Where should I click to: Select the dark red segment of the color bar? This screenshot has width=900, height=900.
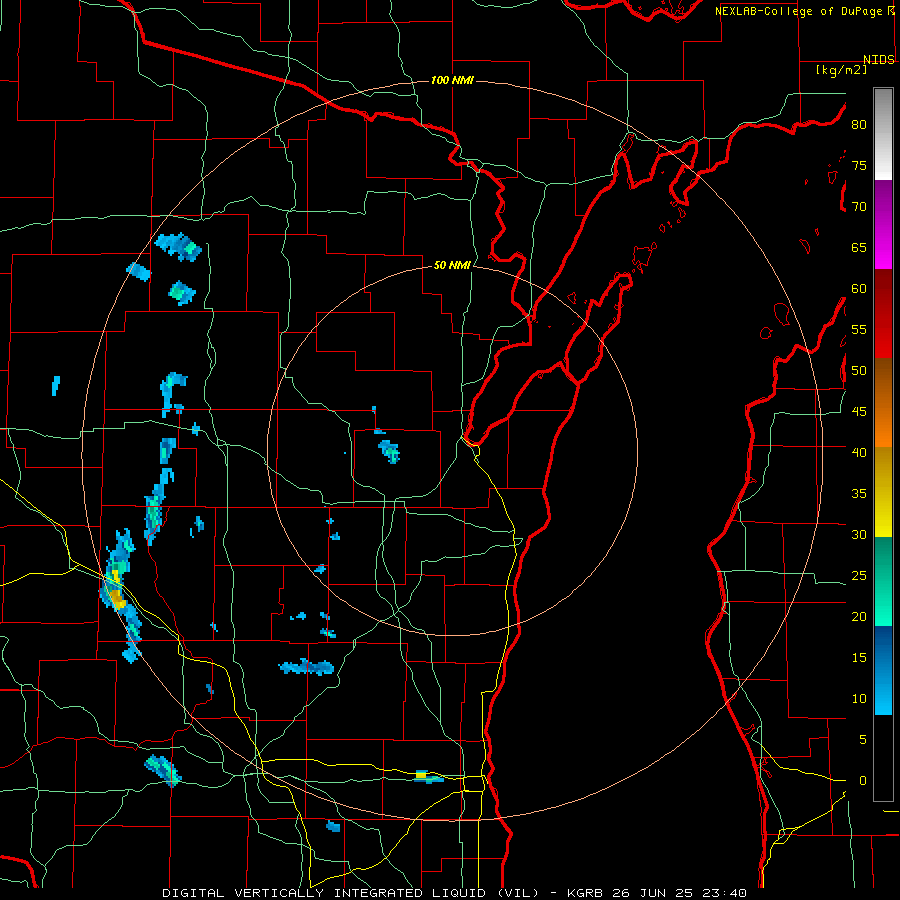point(883,313)
